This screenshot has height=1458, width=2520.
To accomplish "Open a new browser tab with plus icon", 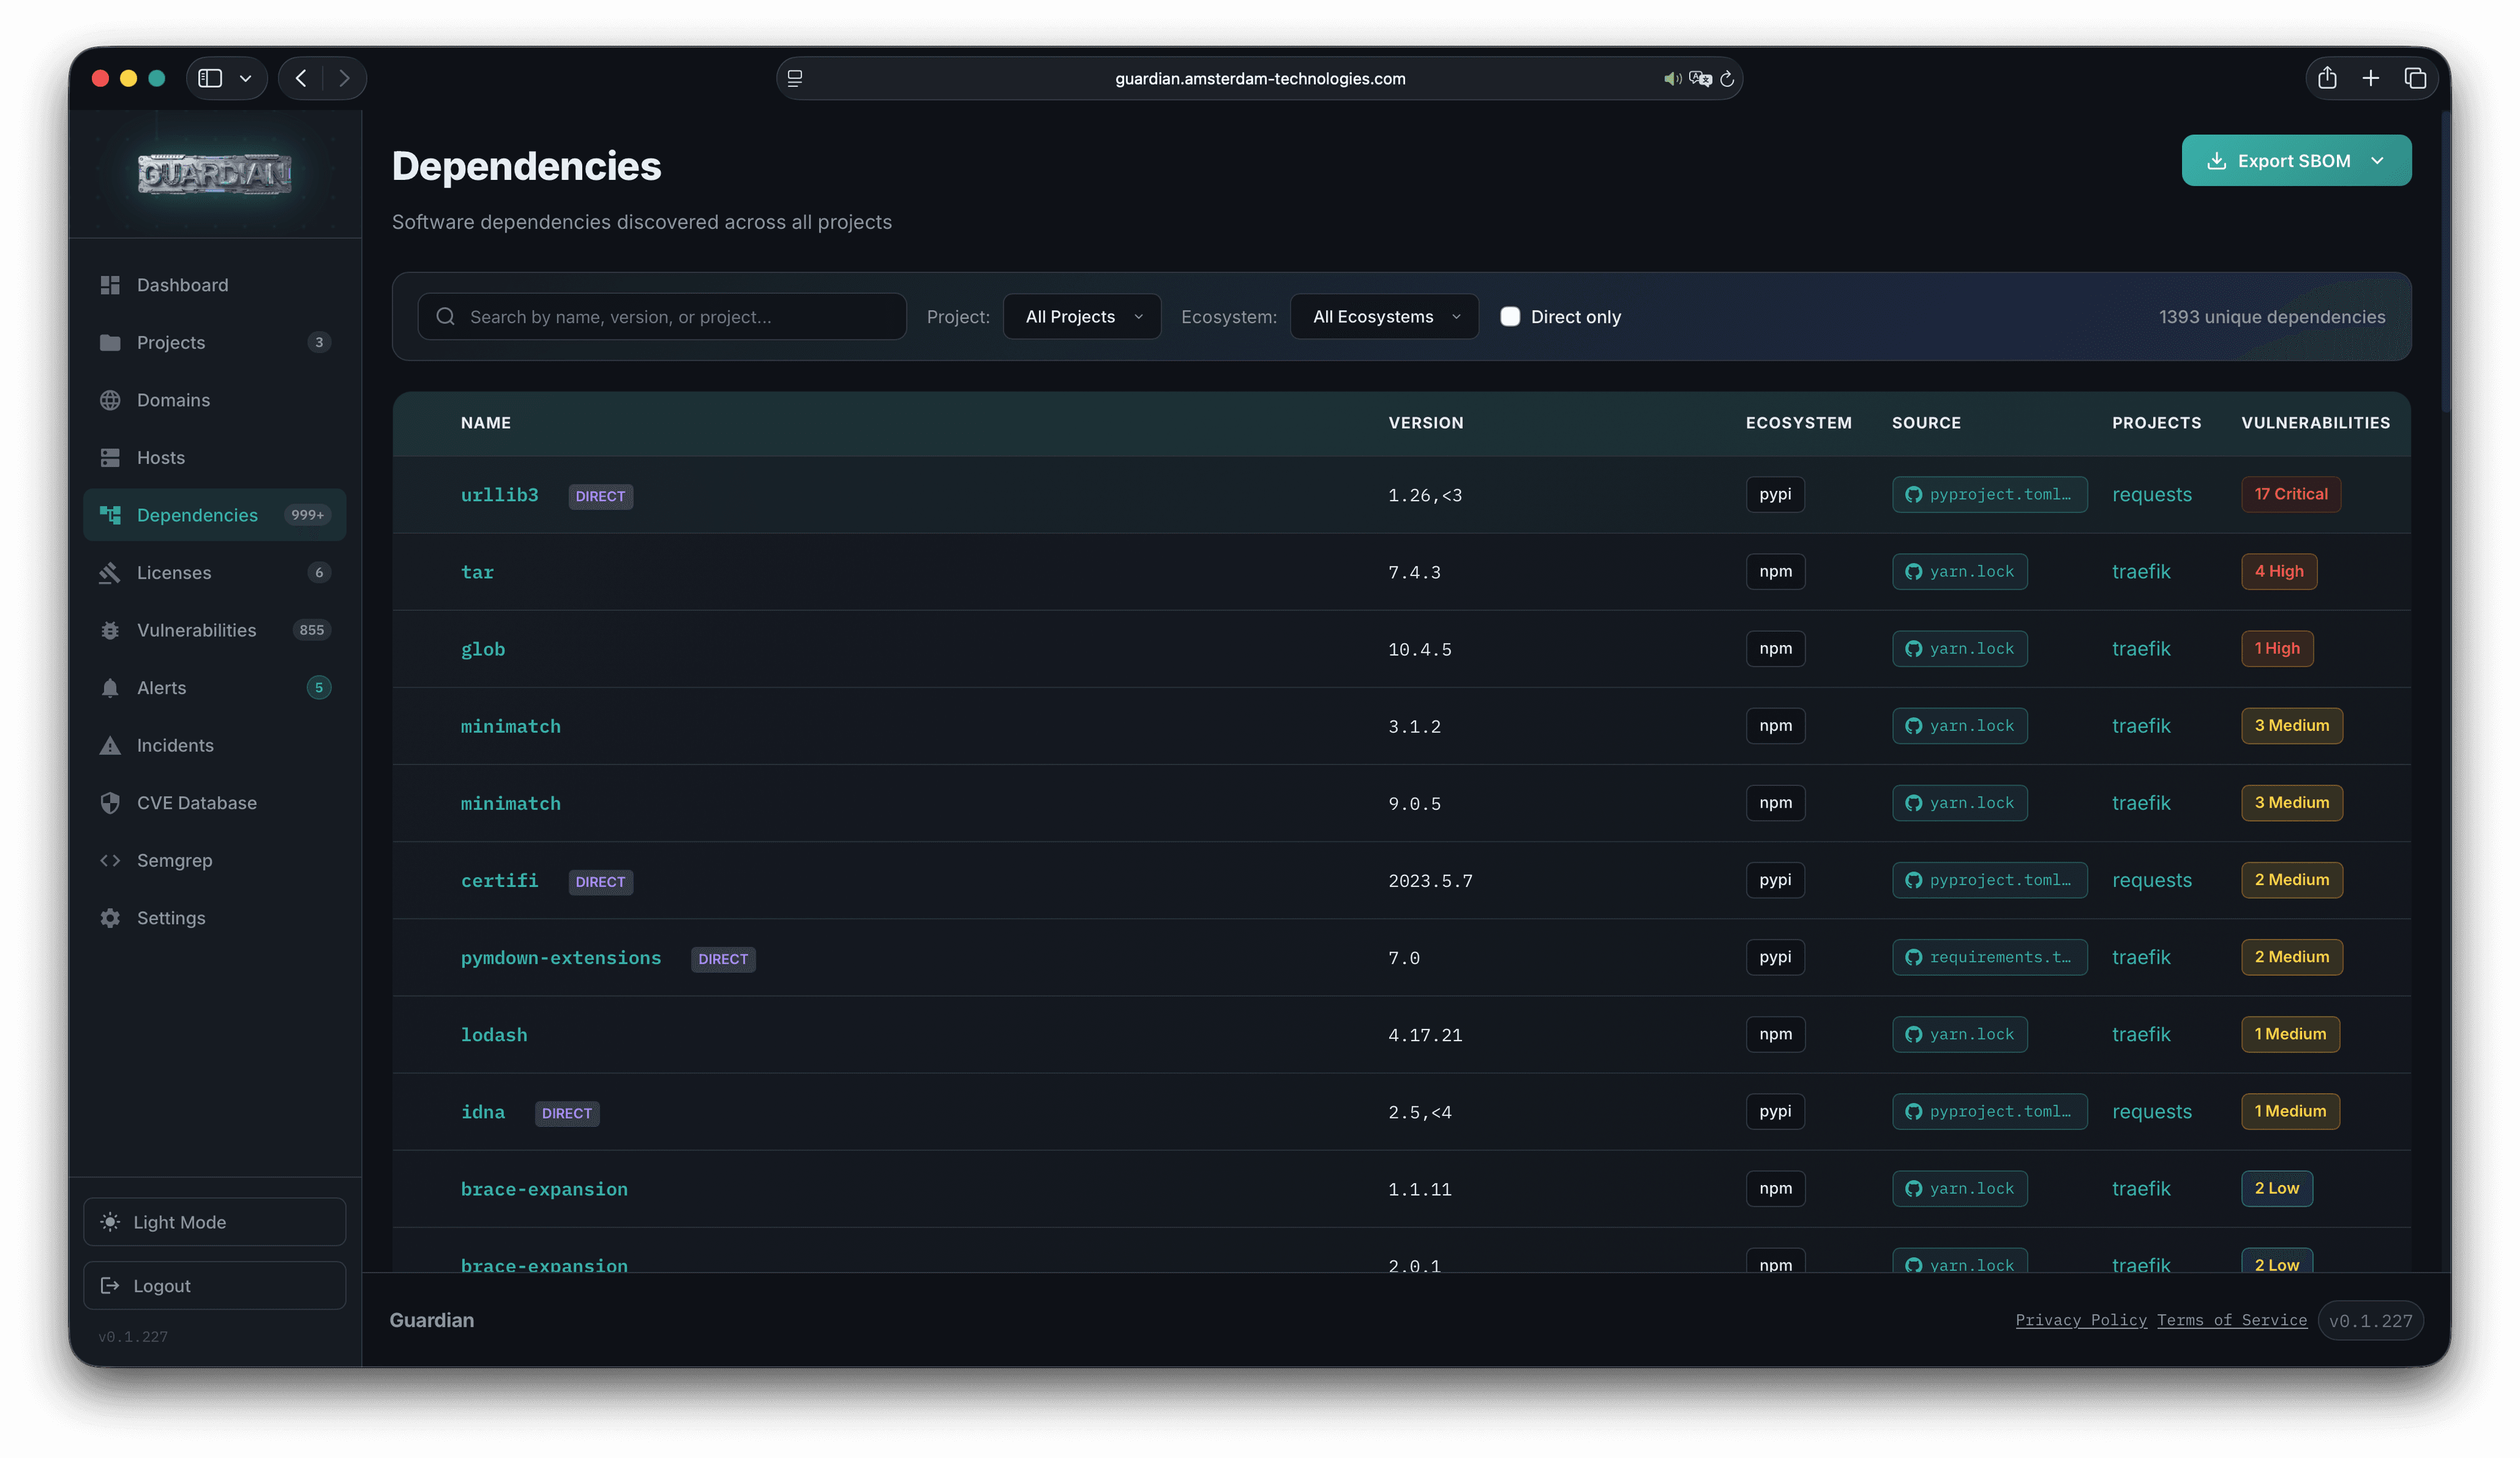I will click(2371, 78).
